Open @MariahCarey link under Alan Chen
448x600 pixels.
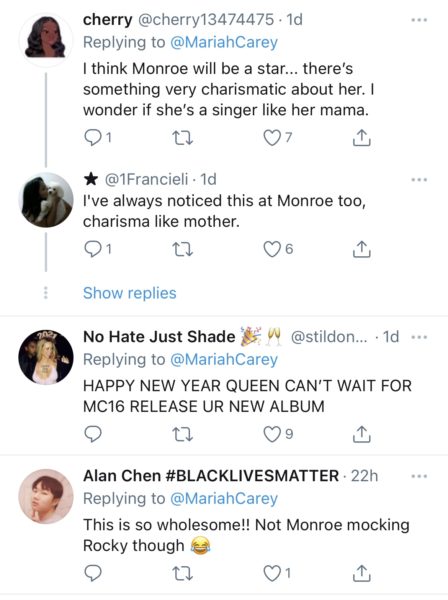(x=223, y=499)
